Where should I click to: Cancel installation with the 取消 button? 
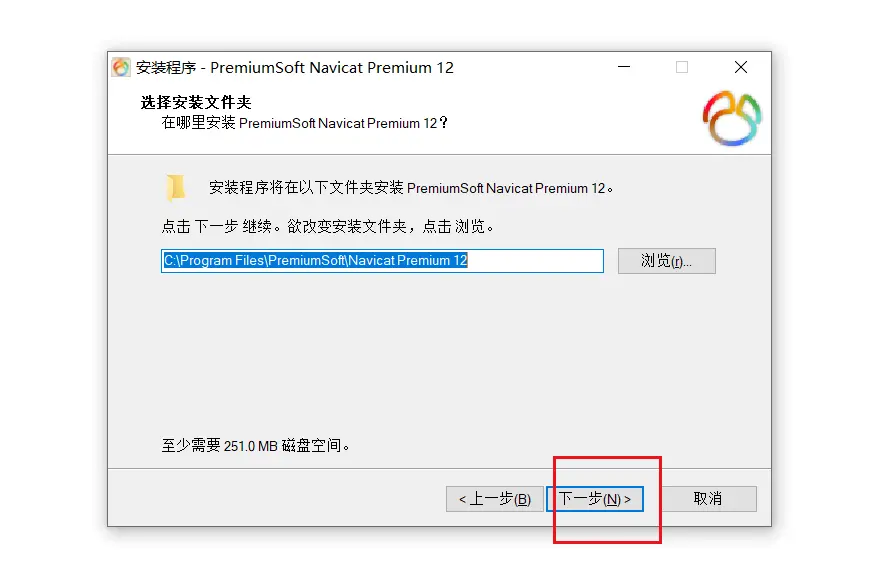coord(708,499)
